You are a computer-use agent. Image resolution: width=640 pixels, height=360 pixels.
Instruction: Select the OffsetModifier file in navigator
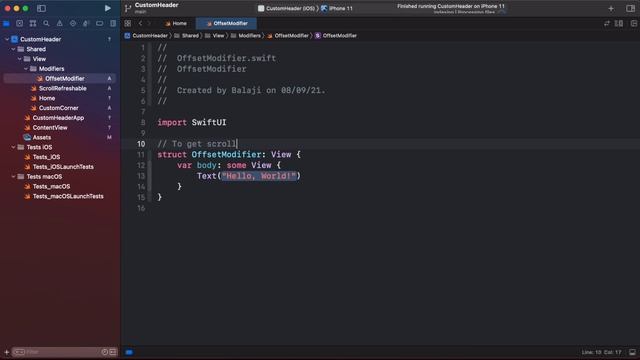[x=60, y=78]
